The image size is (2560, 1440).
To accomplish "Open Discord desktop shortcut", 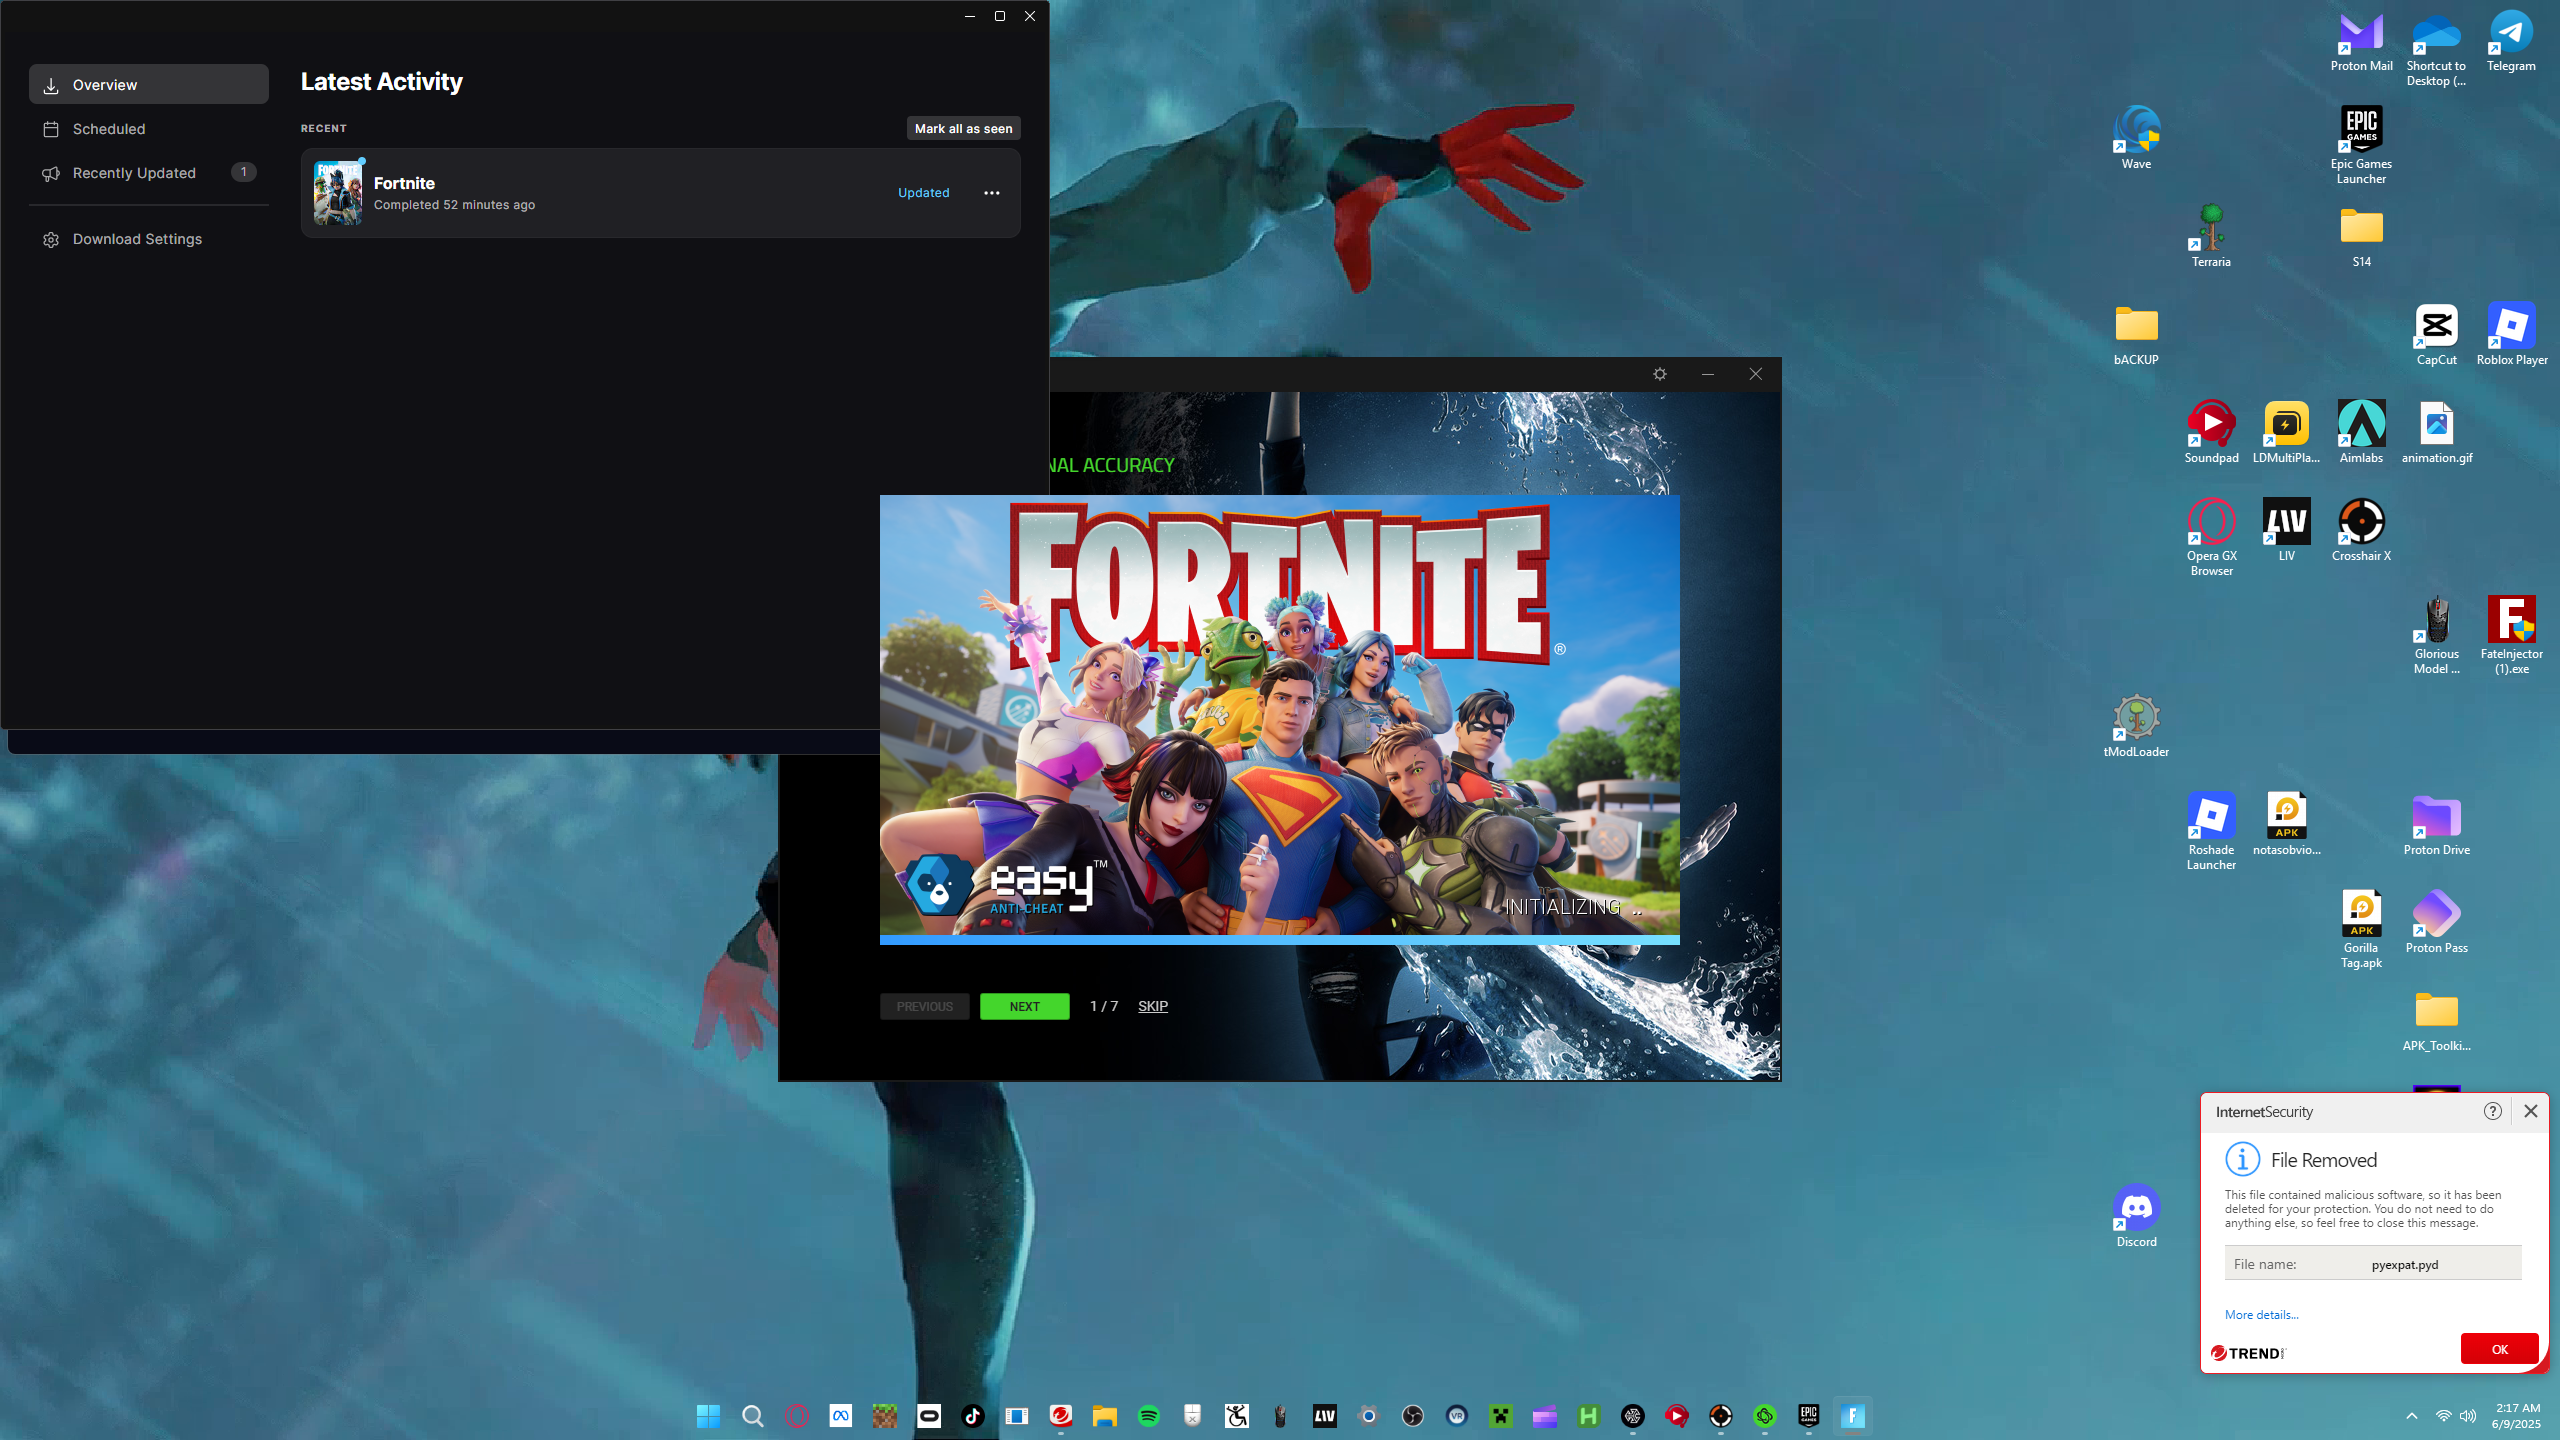I will pos(2136,1208).
